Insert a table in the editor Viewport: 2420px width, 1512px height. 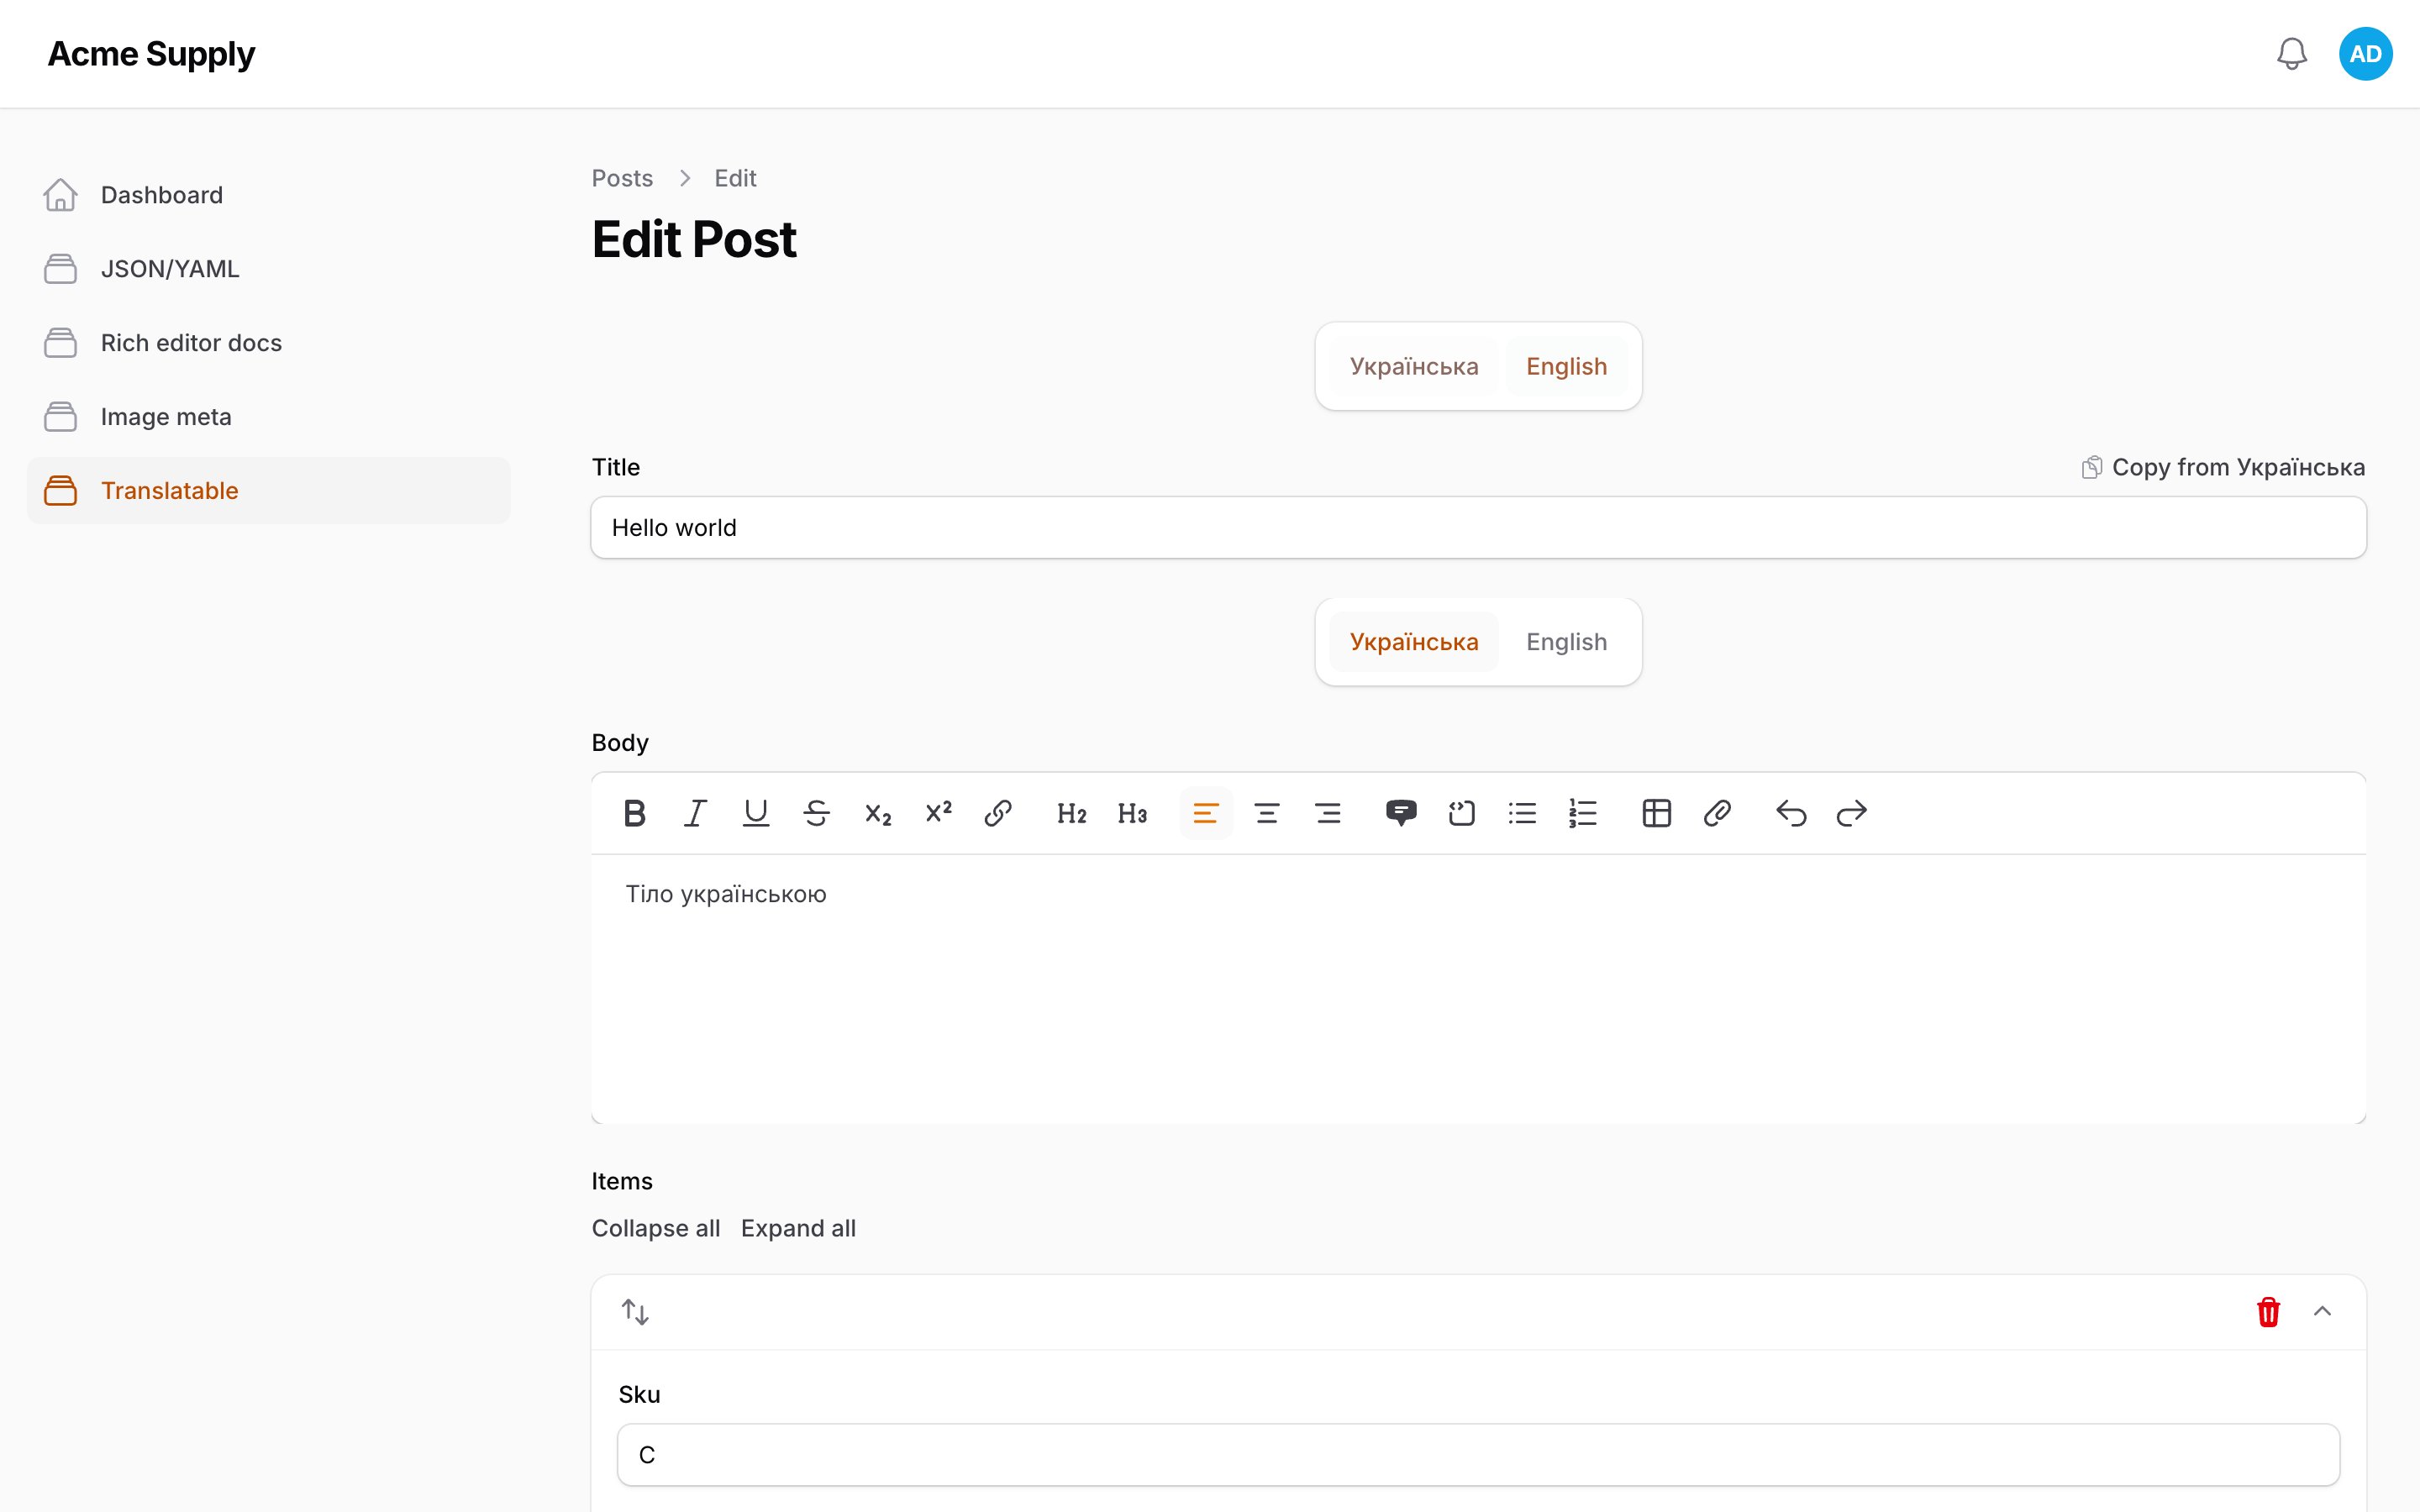pos(1656,813)
